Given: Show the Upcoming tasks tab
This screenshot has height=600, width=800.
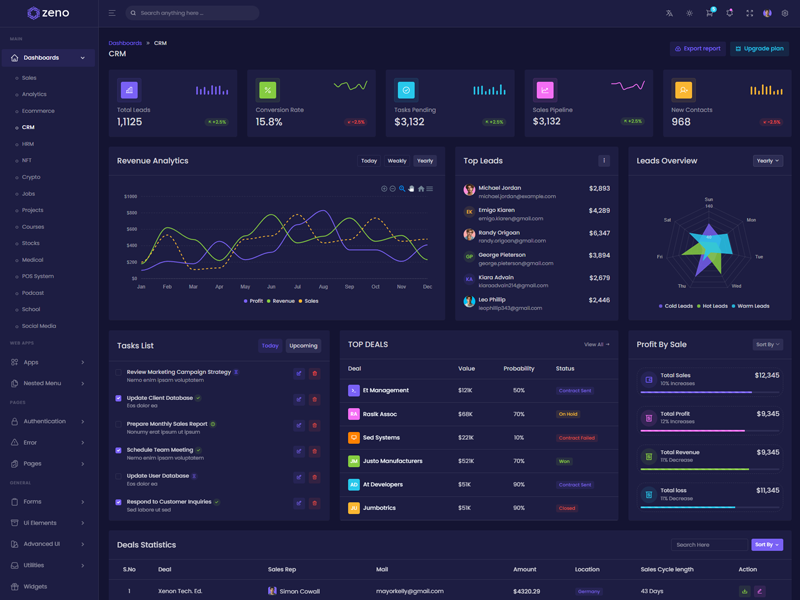Looking at the screenshot, I should 303,346.
